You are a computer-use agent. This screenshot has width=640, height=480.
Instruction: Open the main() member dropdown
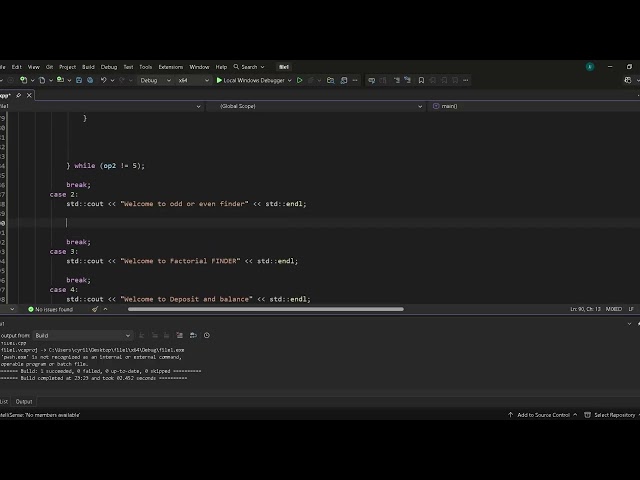point(534,106)
